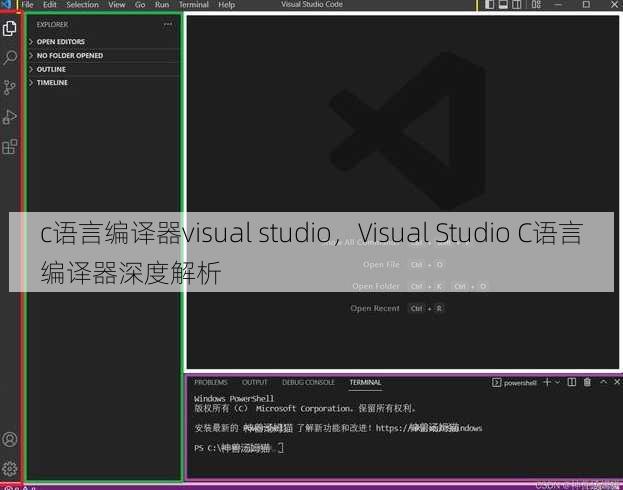Open the Source Control view
Viewport: 623px width, 490px height.
point(10,87)
